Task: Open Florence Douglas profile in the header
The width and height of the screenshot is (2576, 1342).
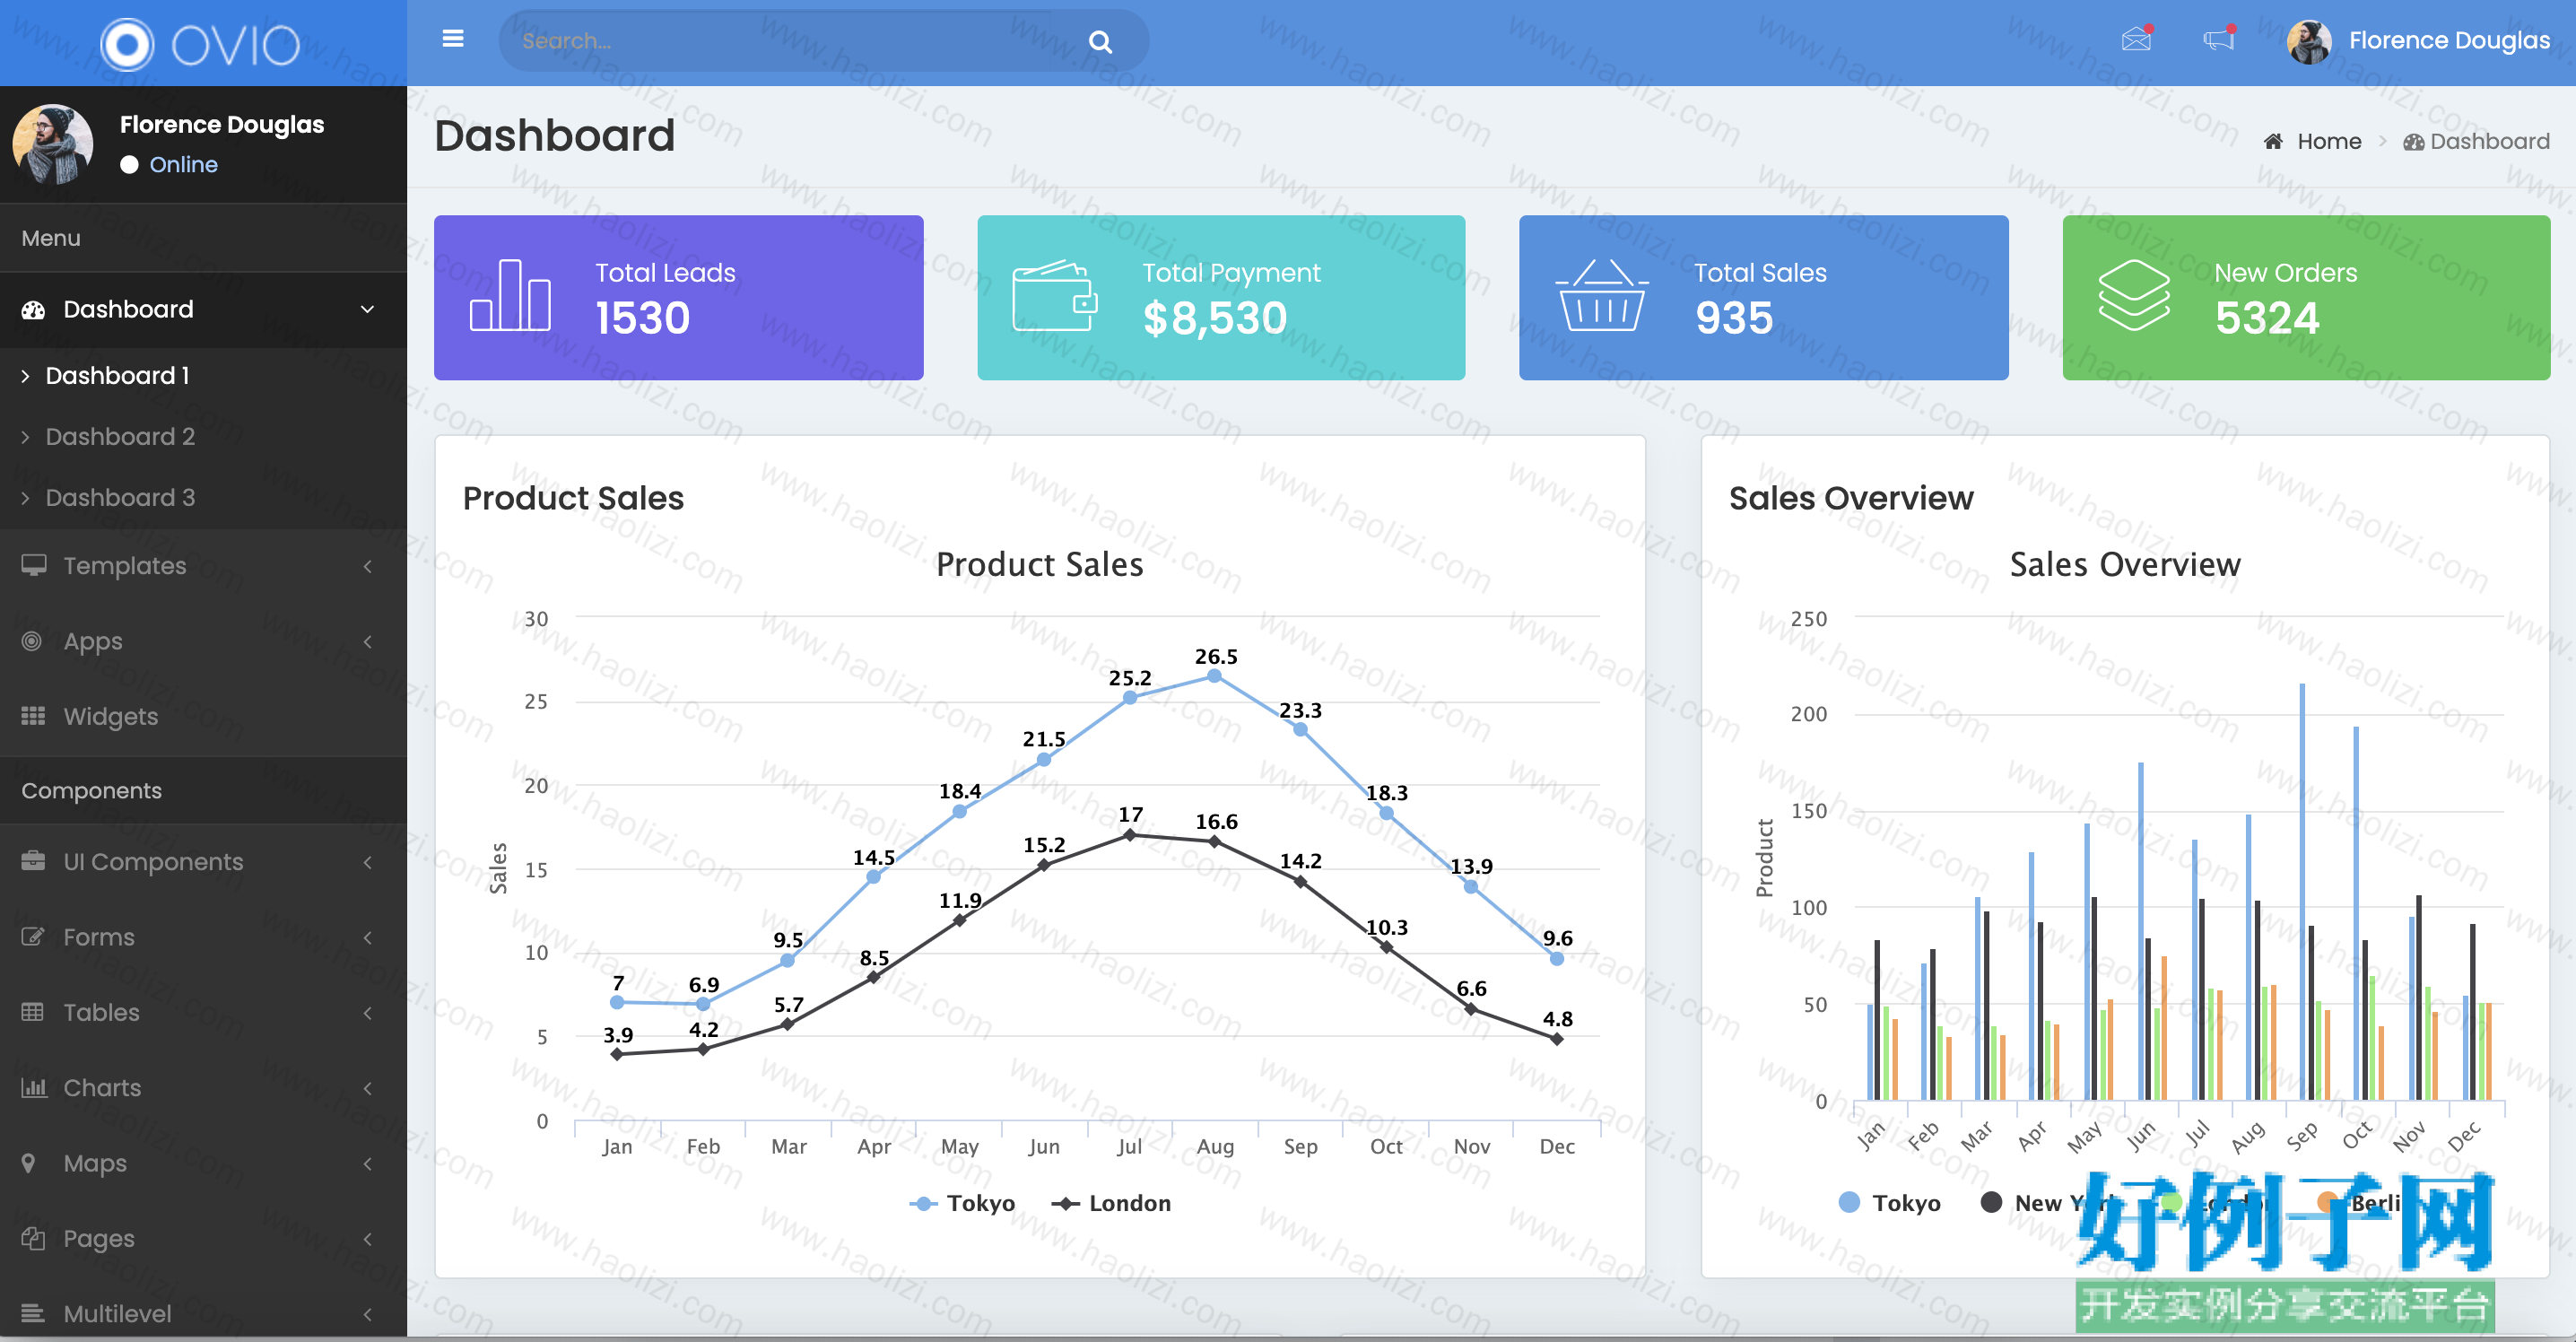Action: click(2418, 41)
